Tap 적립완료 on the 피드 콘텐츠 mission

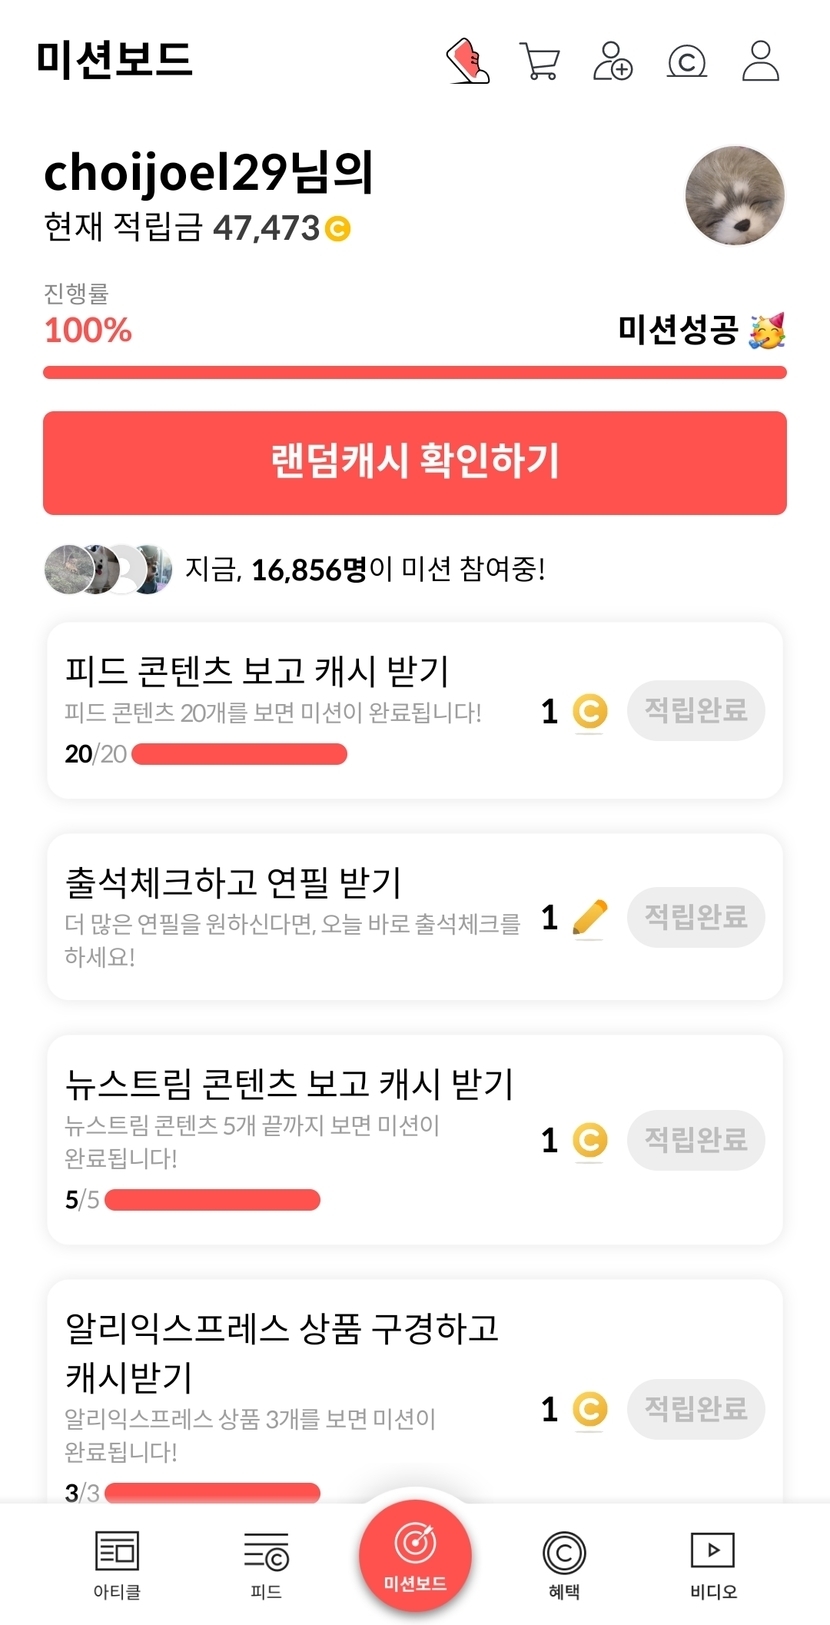coord(696,711)
